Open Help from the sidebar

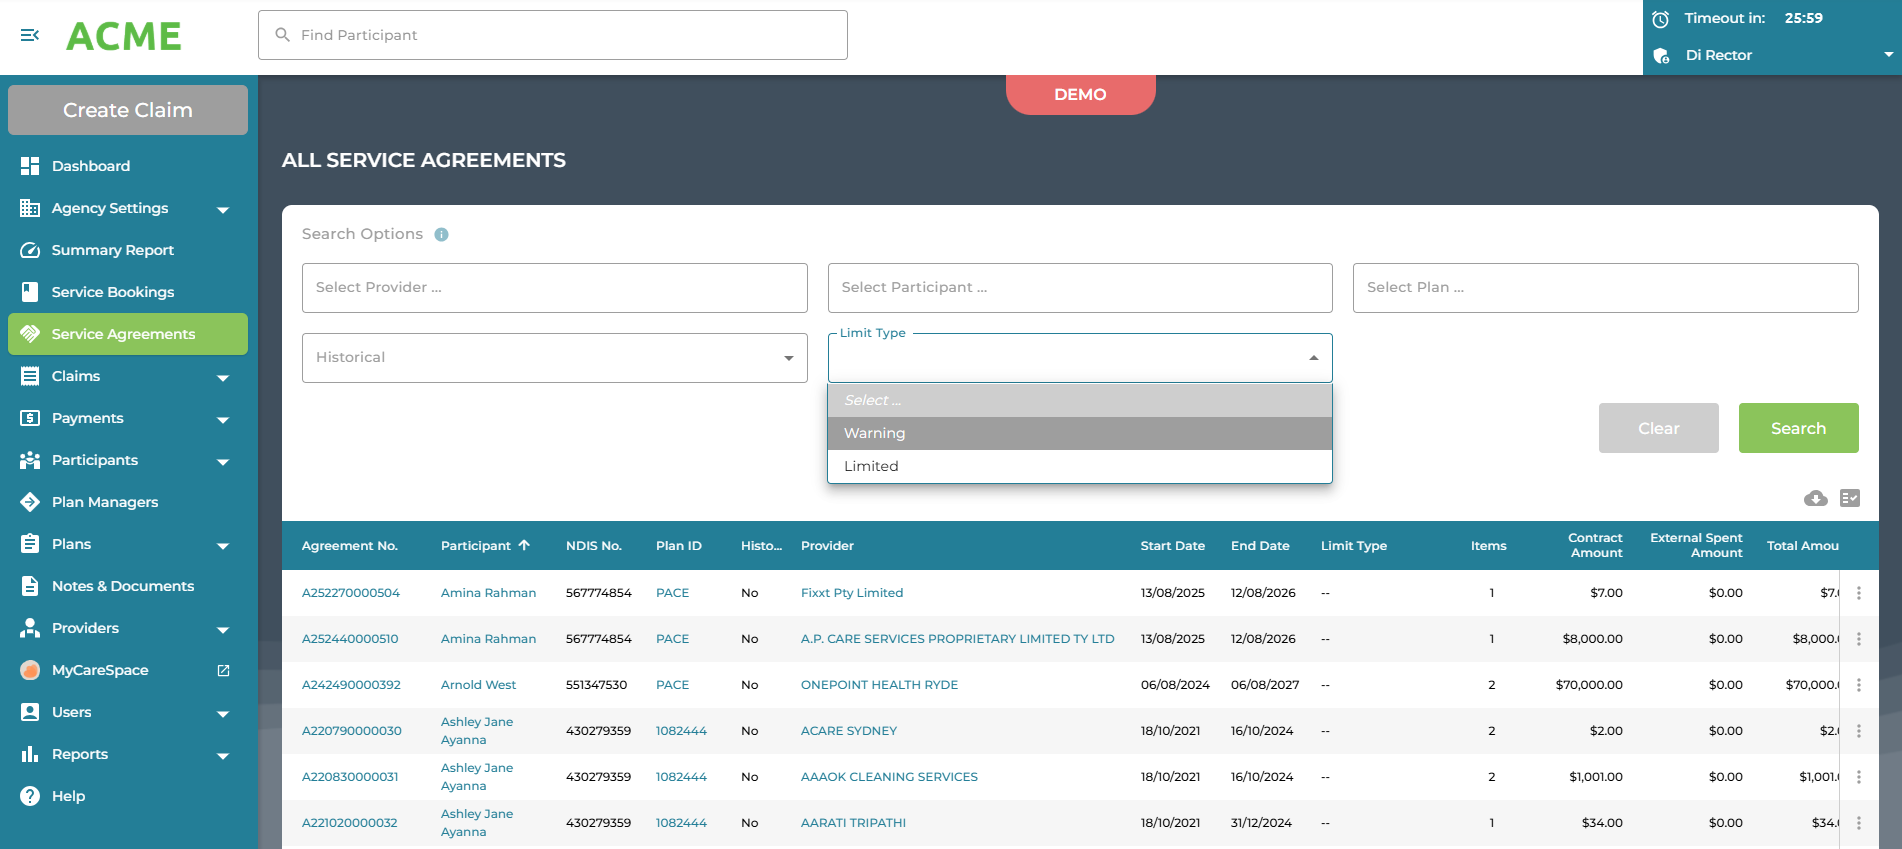(68, 796)
